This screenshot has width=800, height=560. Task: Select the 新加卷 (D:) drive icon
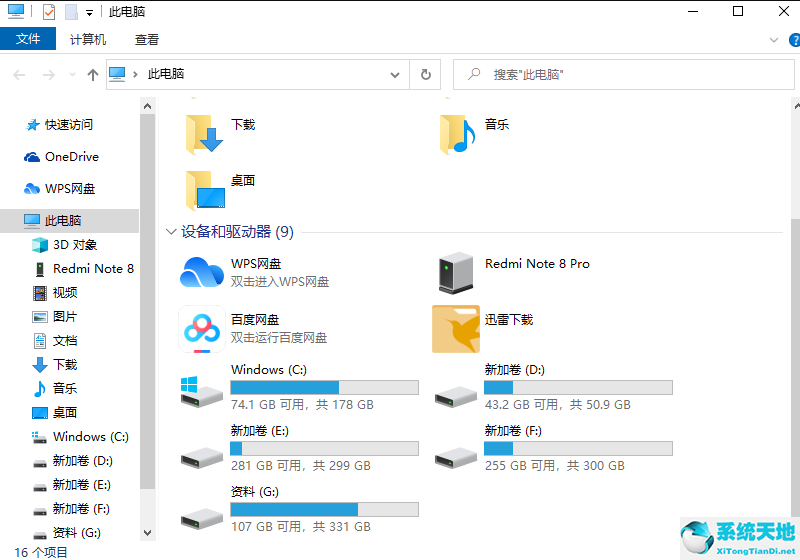tap(456, 396)
